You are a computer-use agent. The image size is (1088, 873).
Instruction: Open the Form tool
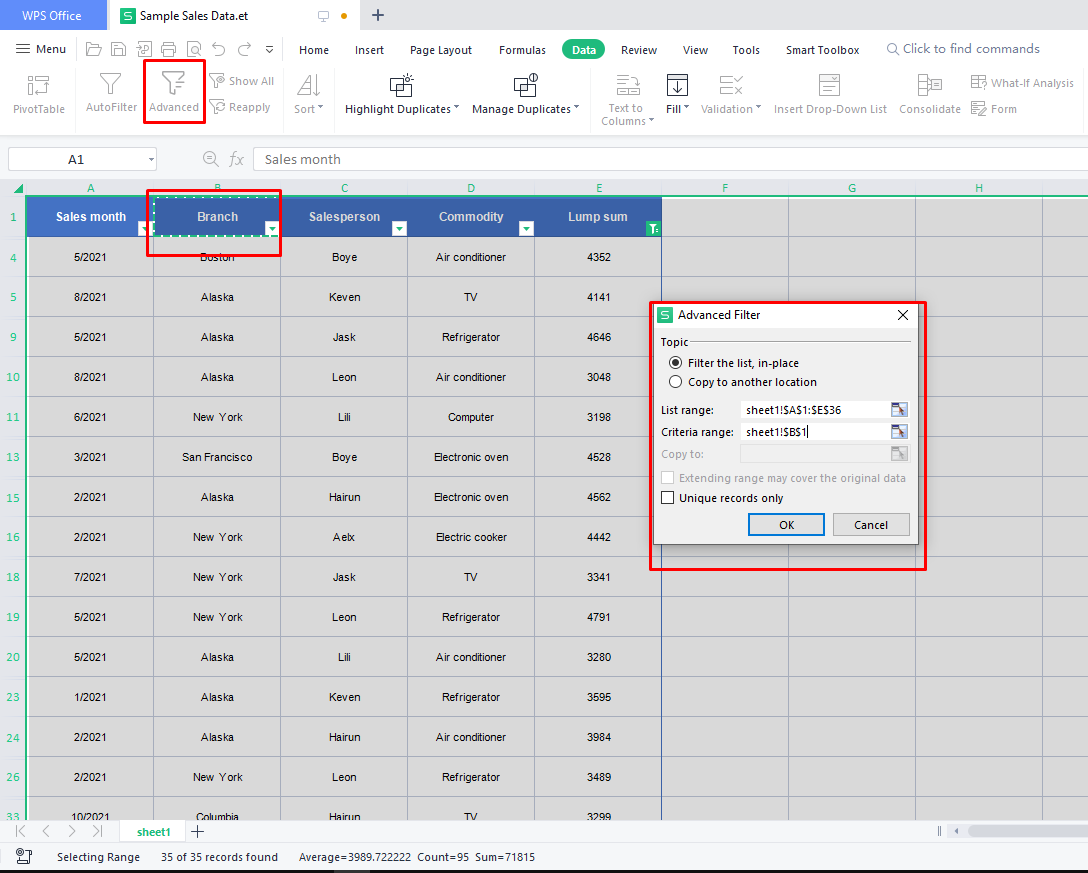click(x=994, y=109)
